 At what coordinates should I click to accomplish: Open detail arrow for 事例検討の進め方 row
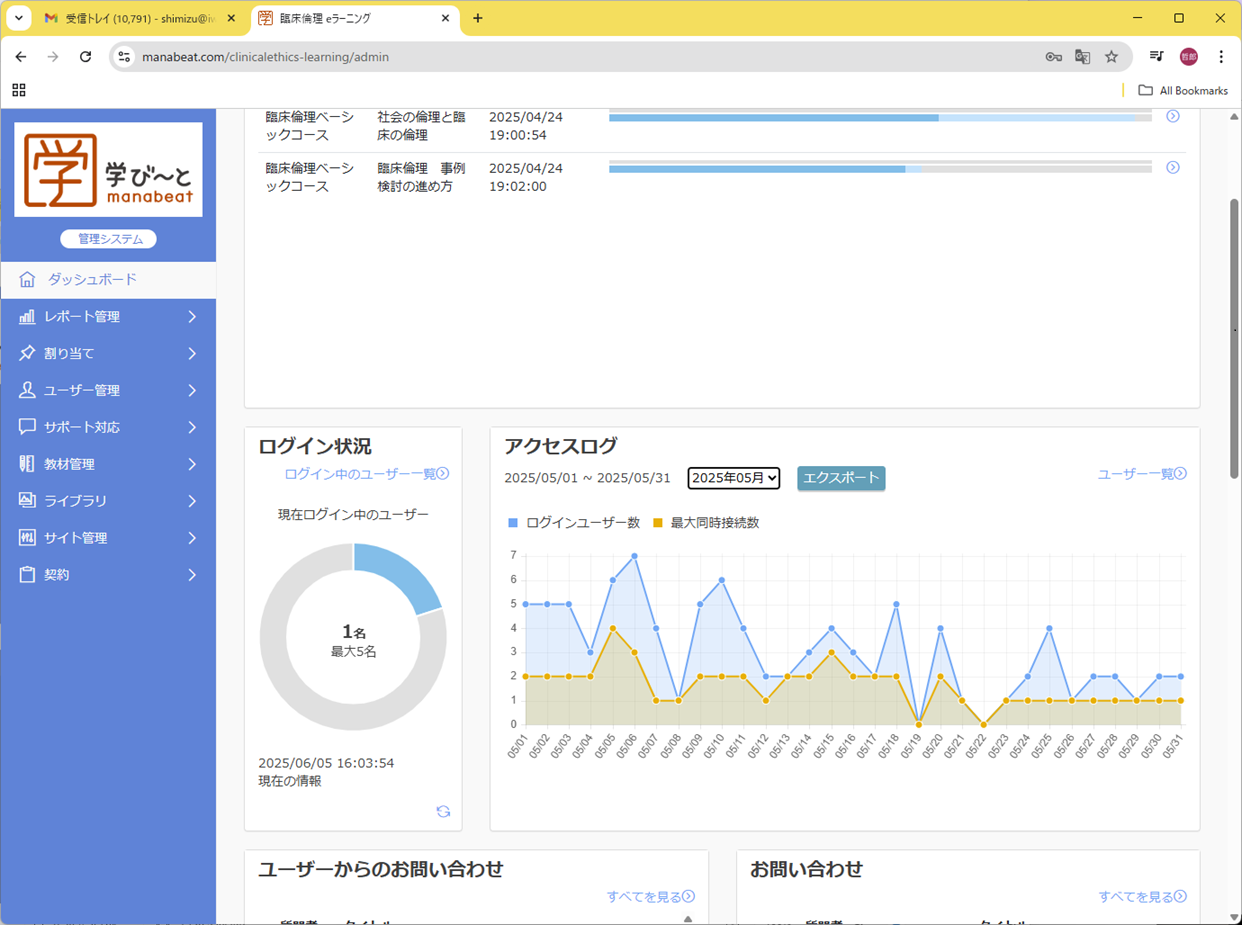1173,168
